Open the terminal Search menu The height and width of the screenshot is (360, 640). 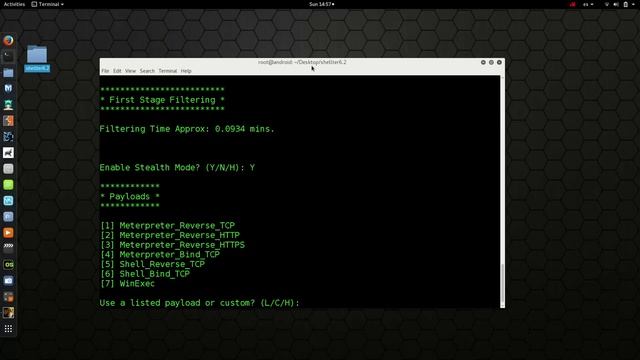tap(147, 71)
